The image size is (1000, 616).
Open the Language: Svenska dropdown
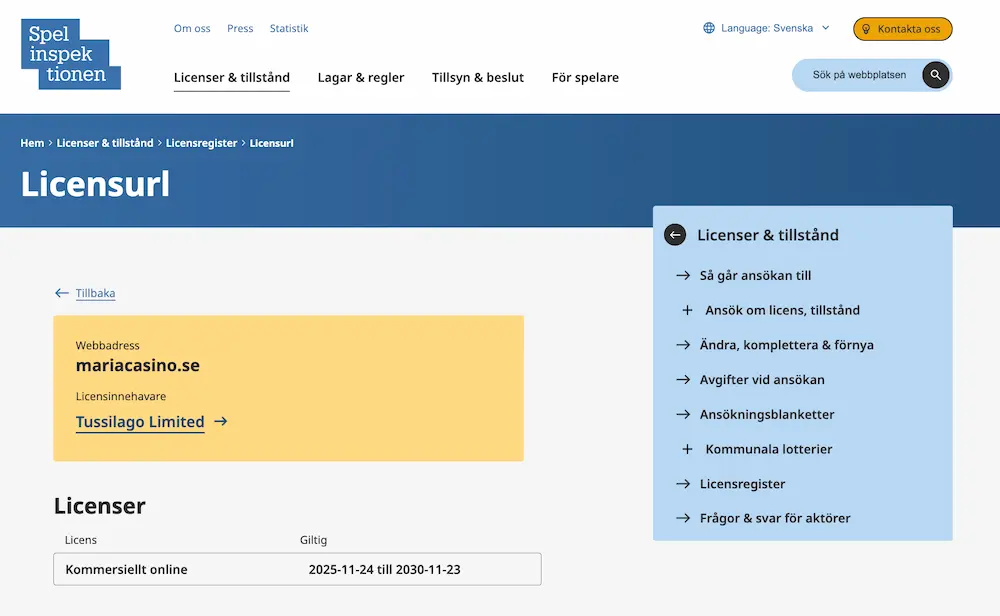tap(767, 28)
